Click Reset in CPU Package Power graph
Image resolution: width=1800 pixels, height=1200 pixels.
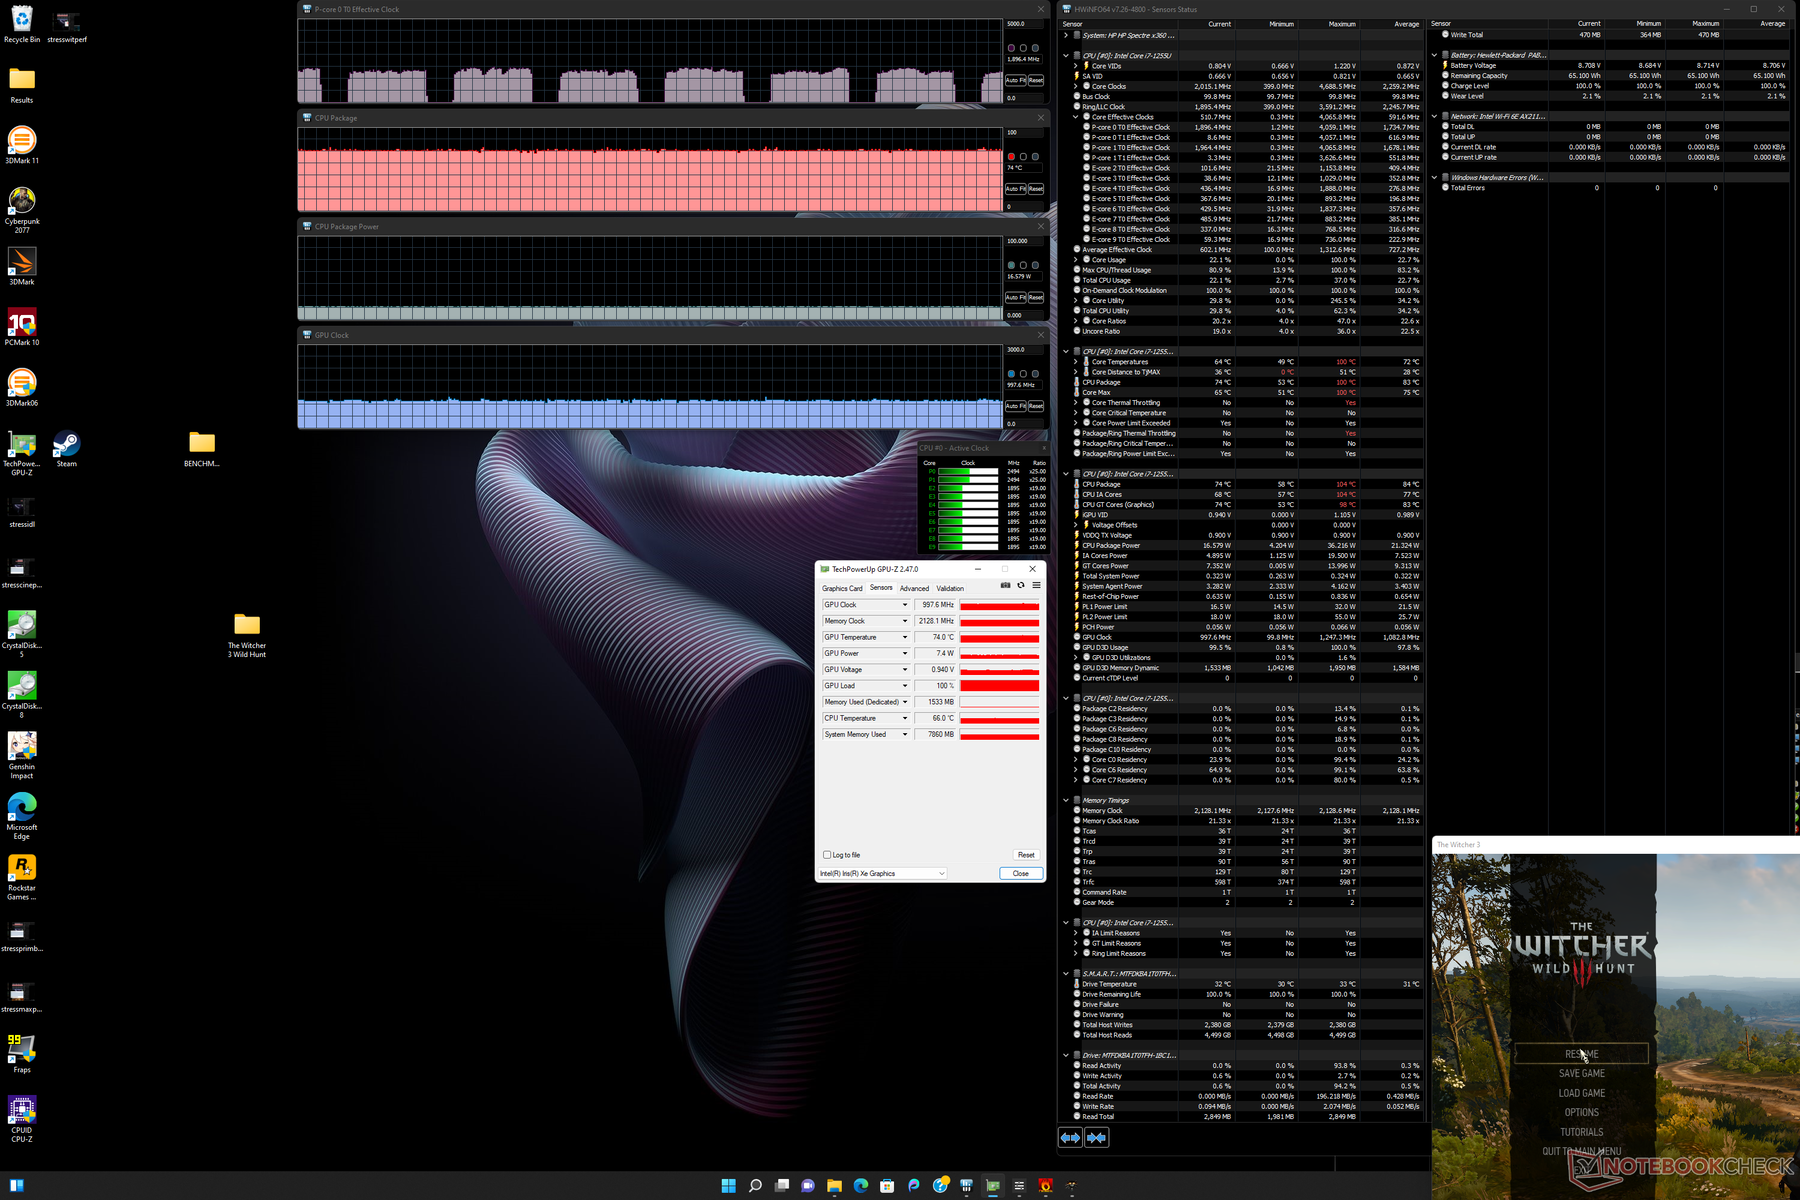pyautogui.click(x=1036, y=297)
